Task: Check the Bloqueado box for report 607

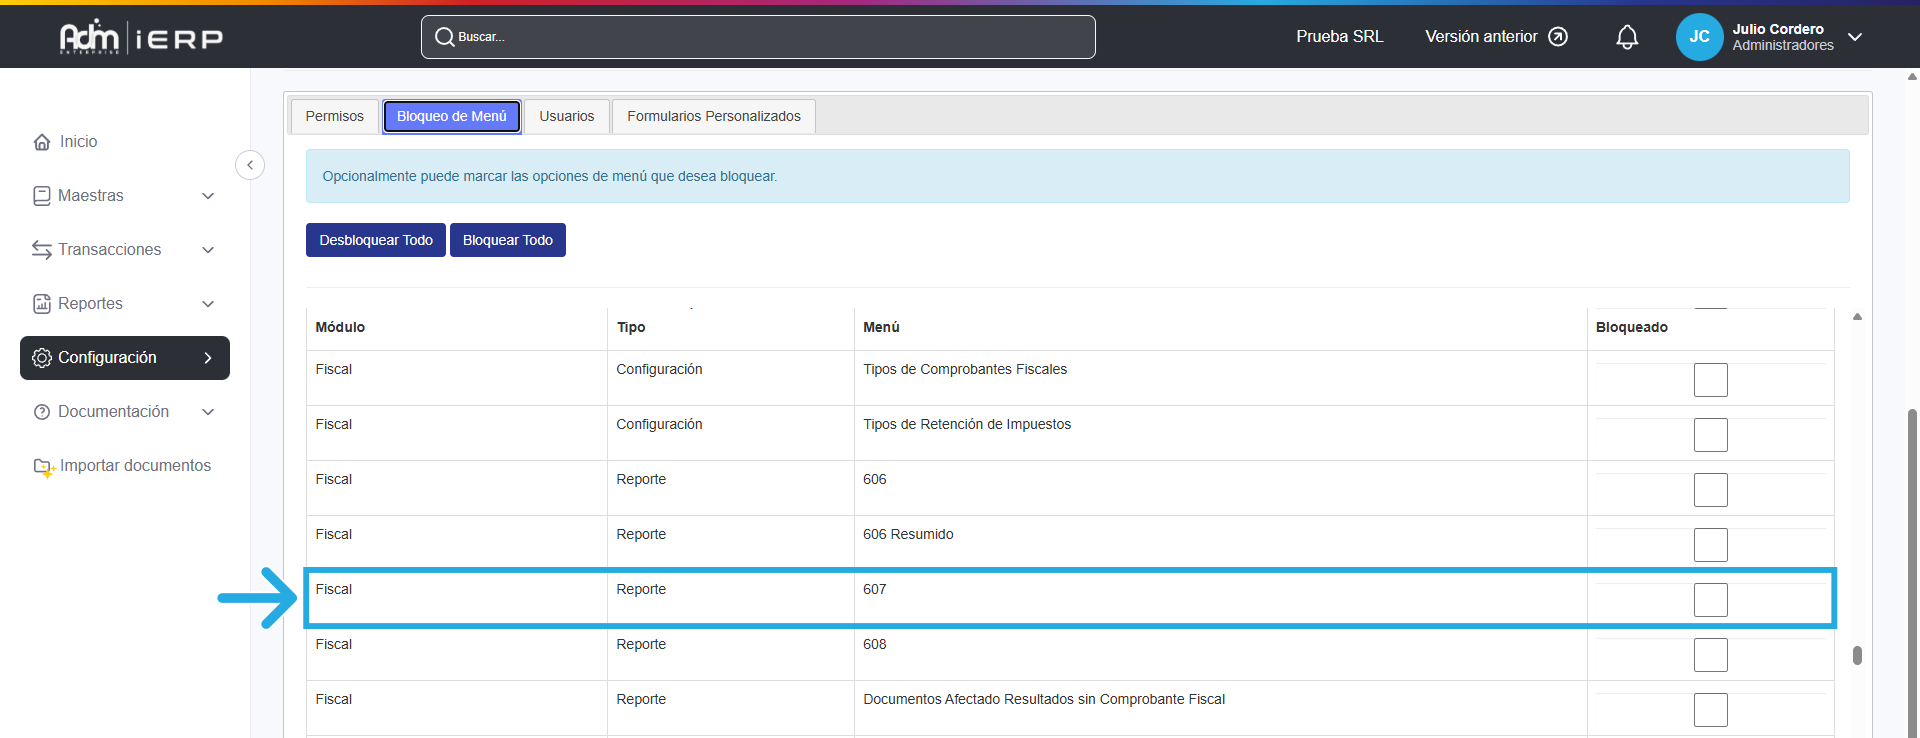Action: click(1710, 600)
